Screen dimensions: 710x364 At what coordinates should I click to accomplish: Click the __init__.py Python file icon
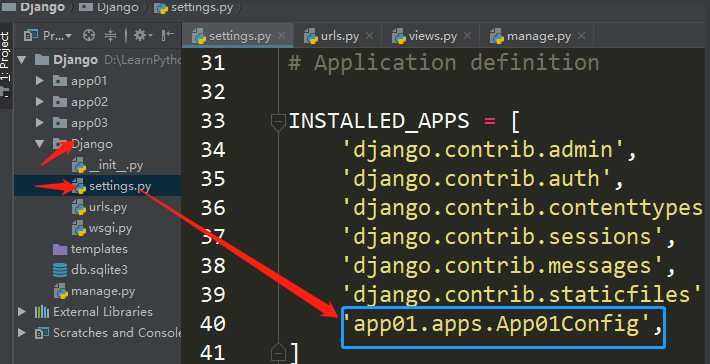[79, 165]
